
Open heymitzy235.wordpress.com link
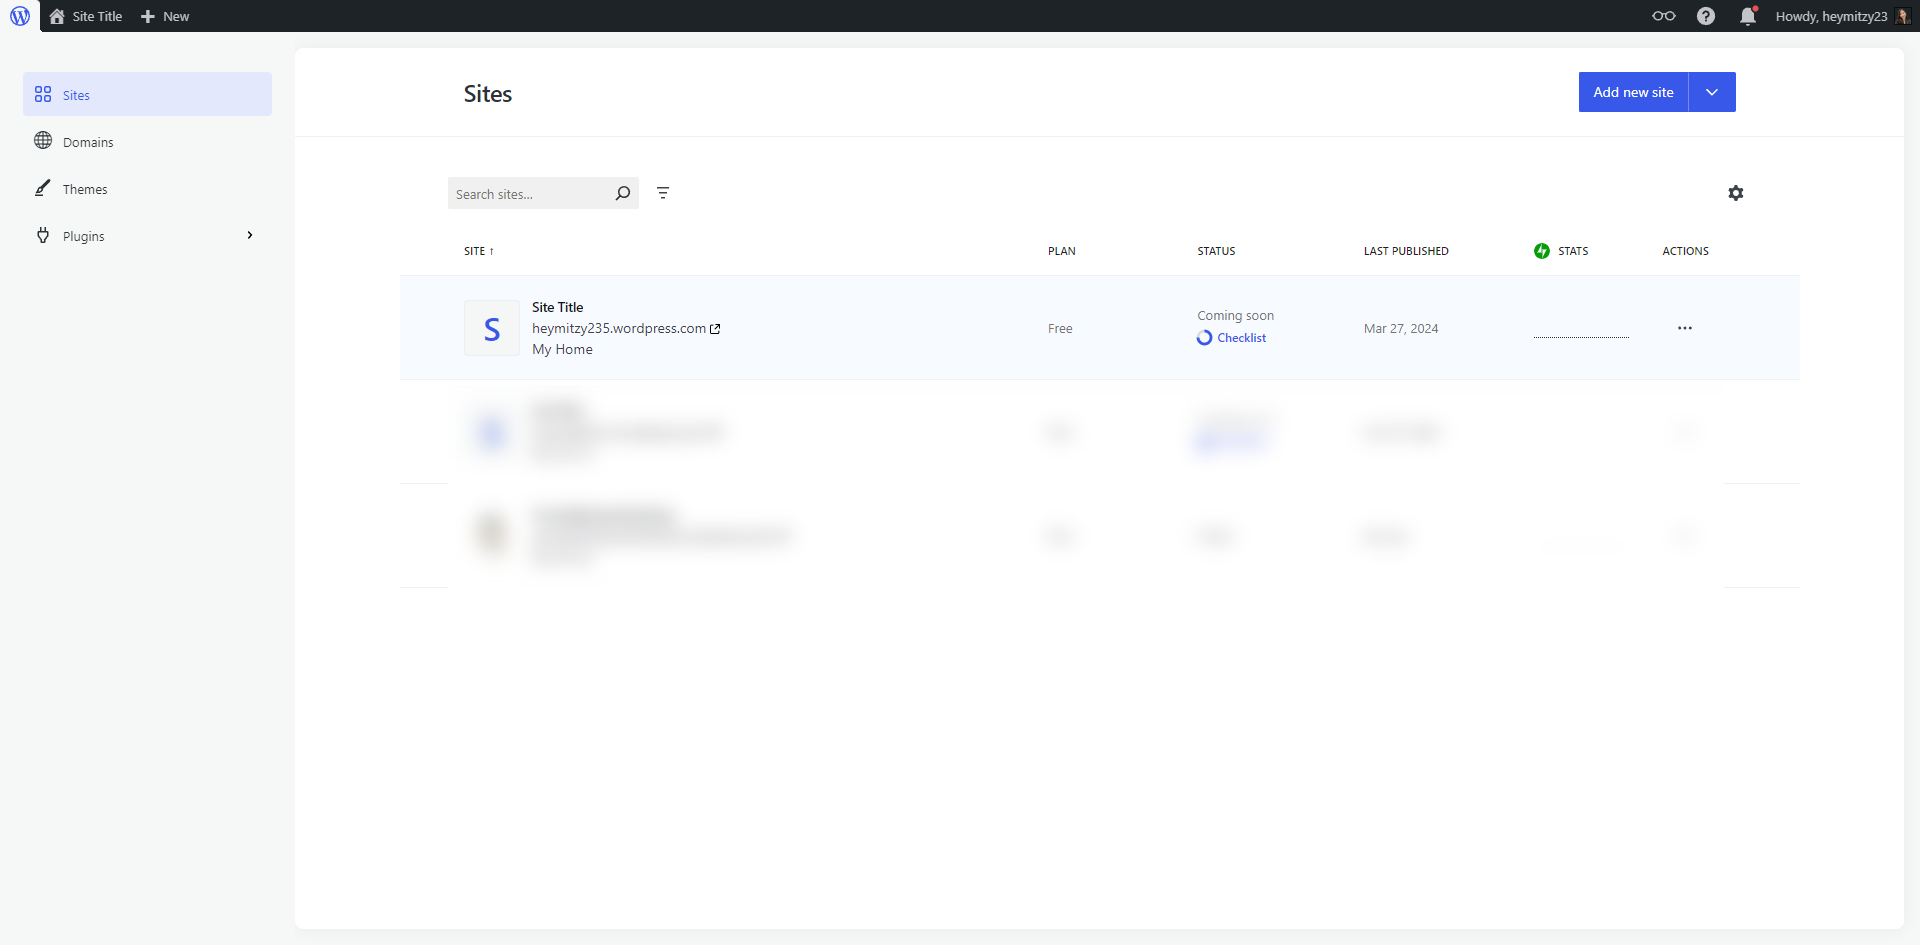click(x=619, y=328)
